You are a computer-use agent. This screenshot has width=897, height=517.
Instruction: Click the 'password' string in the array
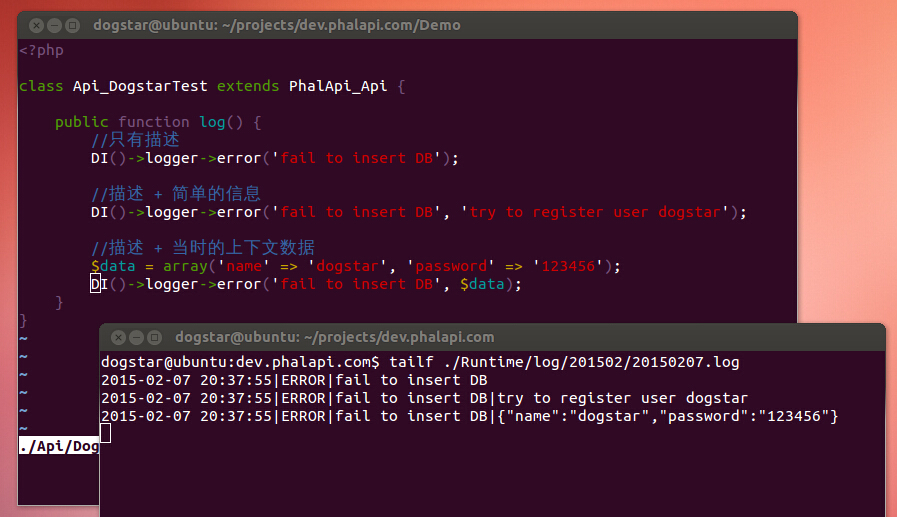[x=451, y=267]
